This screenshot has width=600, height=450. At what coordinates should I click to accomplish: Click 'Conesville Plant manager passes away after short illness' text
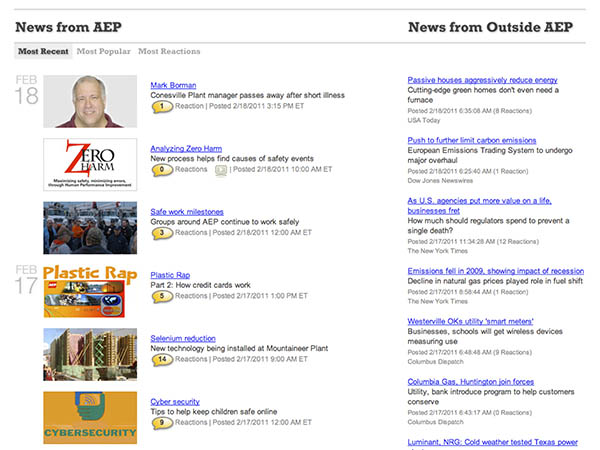pyautogui.click(x=248, y=95)
